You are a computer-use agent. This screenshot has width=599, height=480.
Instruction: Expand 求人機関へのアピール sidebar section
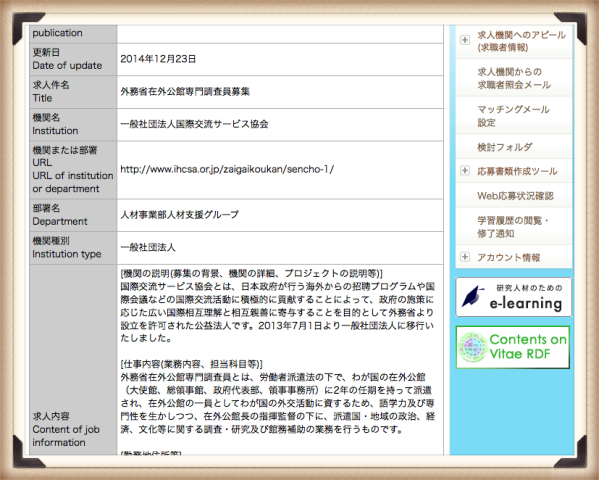465,40
